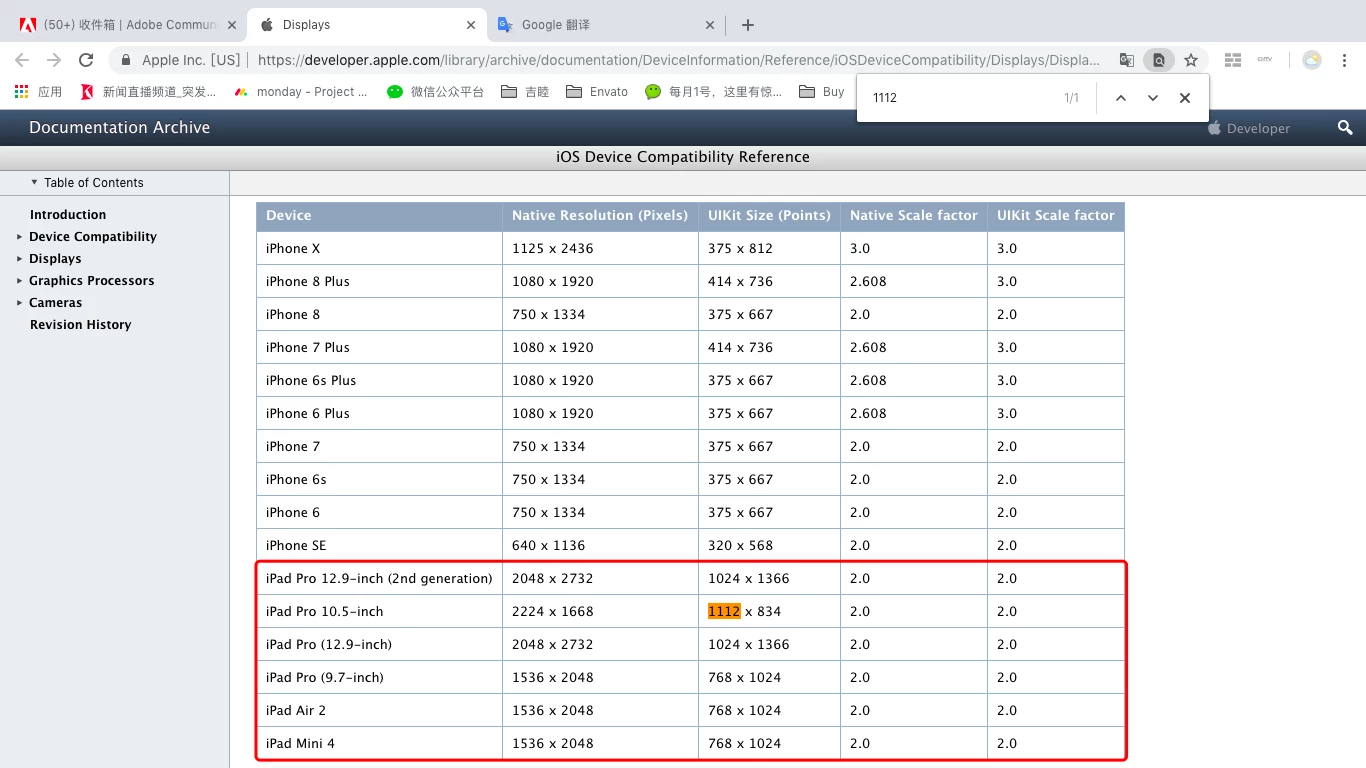This screenshot has width=1366, height=768.
Task: Open the 吉睦 bookmarks folder
Action: [x=525, y=91]
